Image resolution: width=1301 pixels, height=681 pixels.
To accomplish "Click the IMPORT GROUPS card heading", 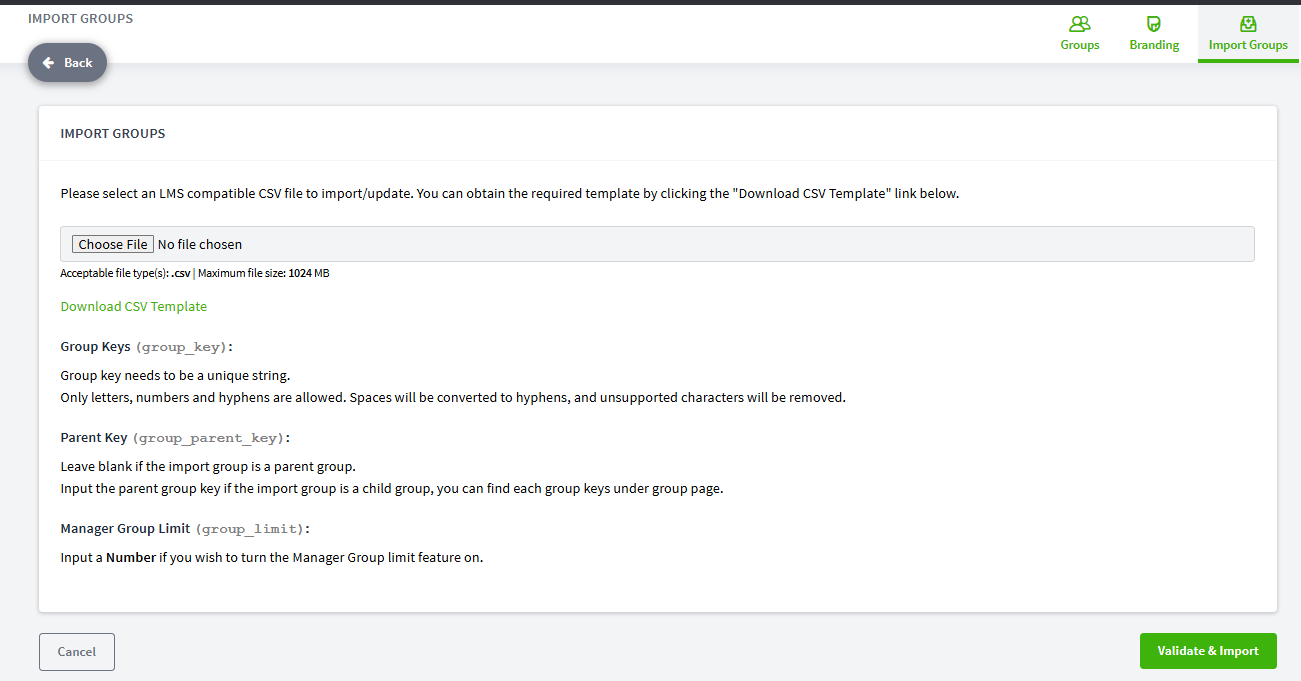I will pyautogui.click(x=113, y=133).
